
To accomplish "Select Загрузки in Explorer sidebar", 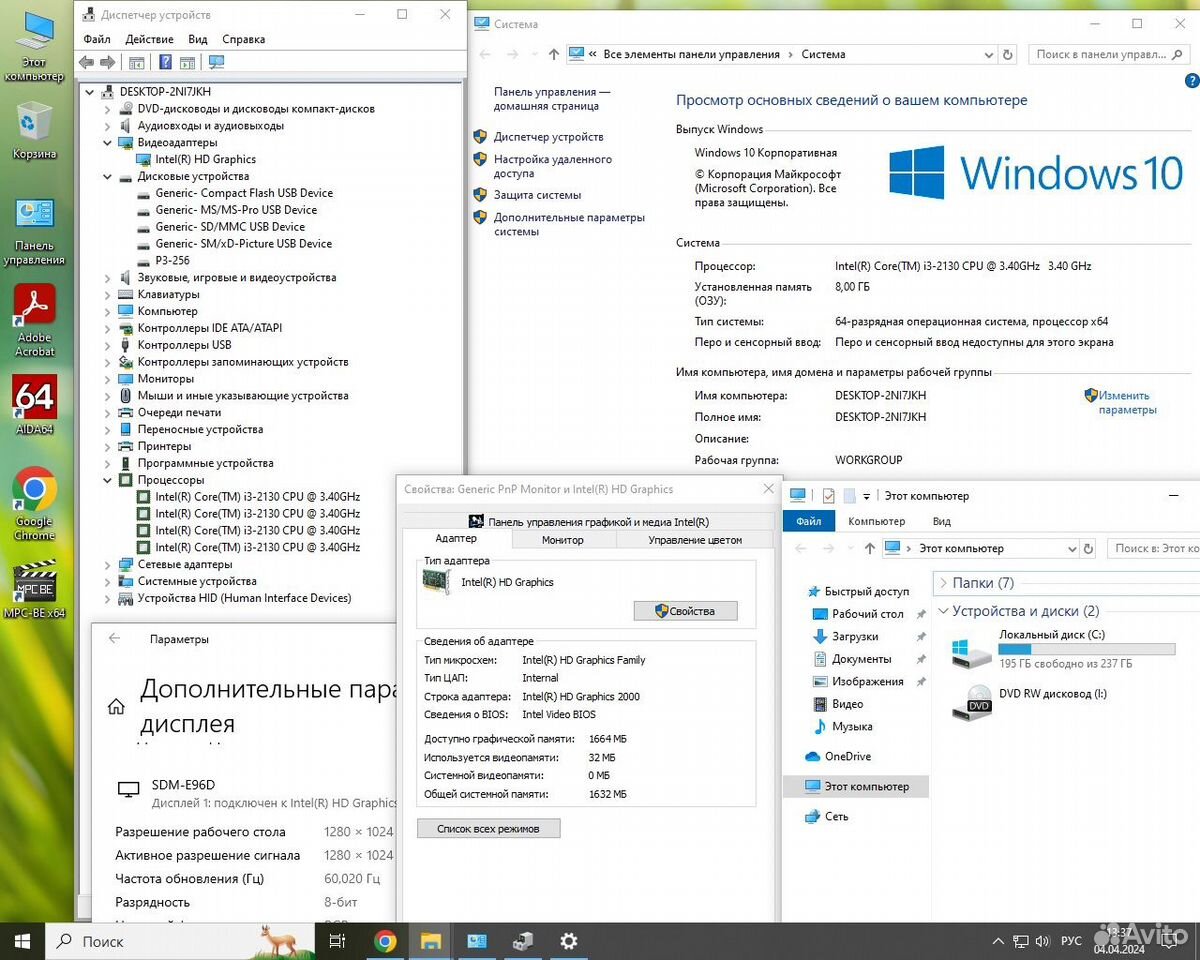I will tap(855, 636).
